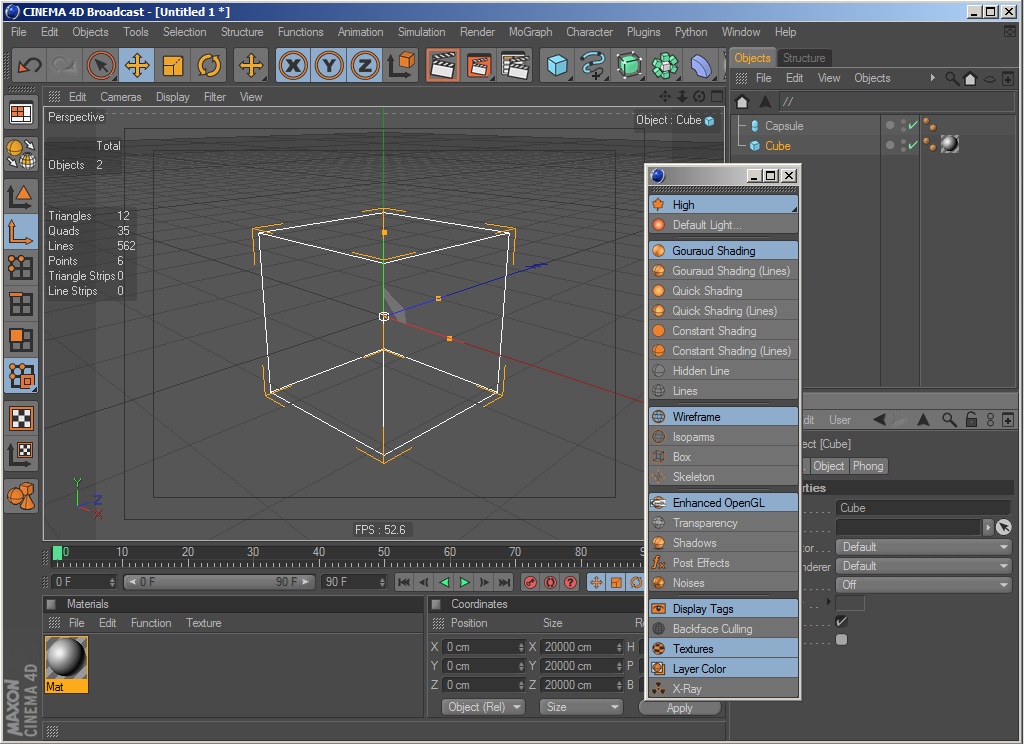
Task: Click the Render View clapperboard icon
Action: pos(443,66)
